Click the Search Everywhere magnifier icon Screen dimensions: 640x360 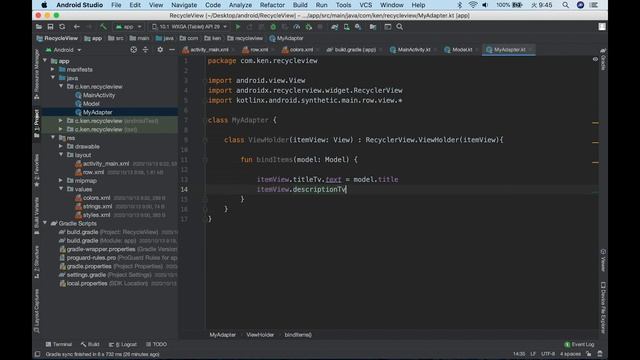pos(400,27)
